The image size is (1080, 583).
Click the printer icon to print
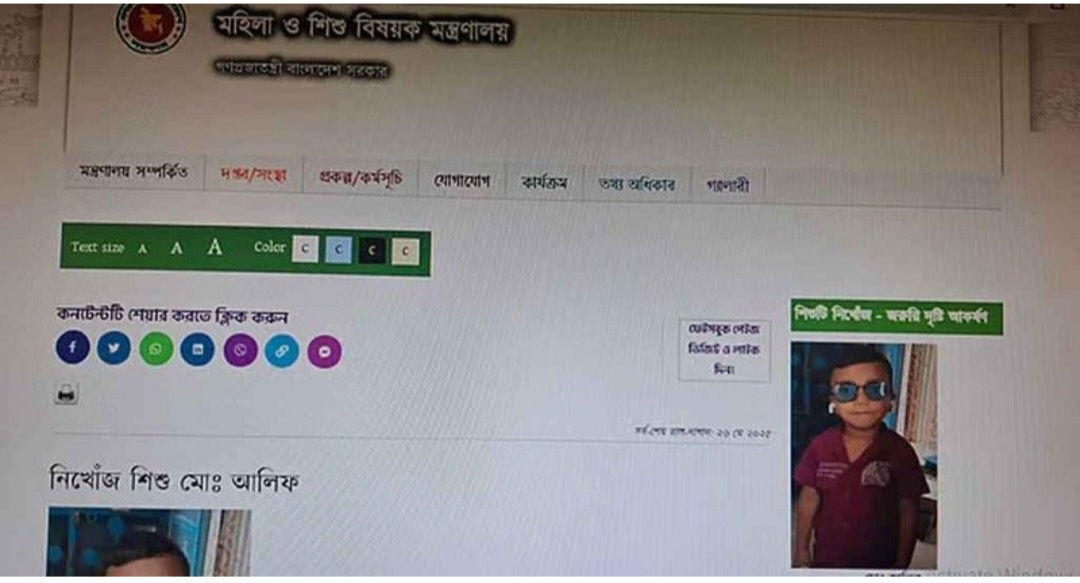click(x=66, y=394)
